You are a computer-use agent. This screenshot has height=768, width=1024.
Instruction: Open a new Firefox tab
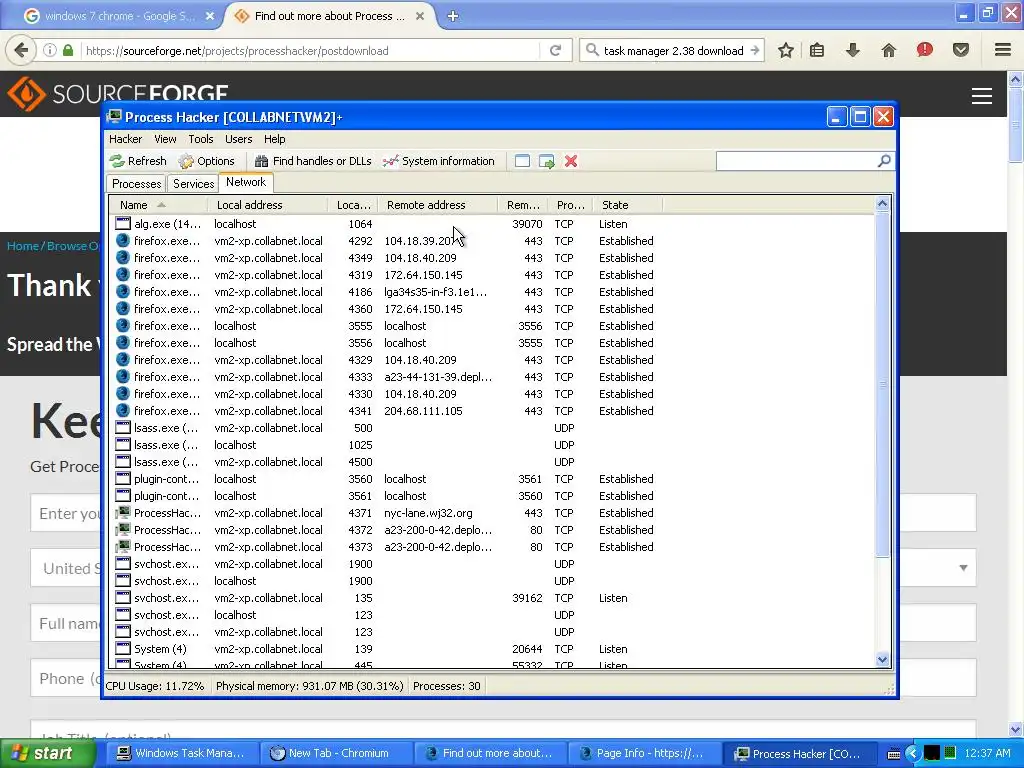453,16
